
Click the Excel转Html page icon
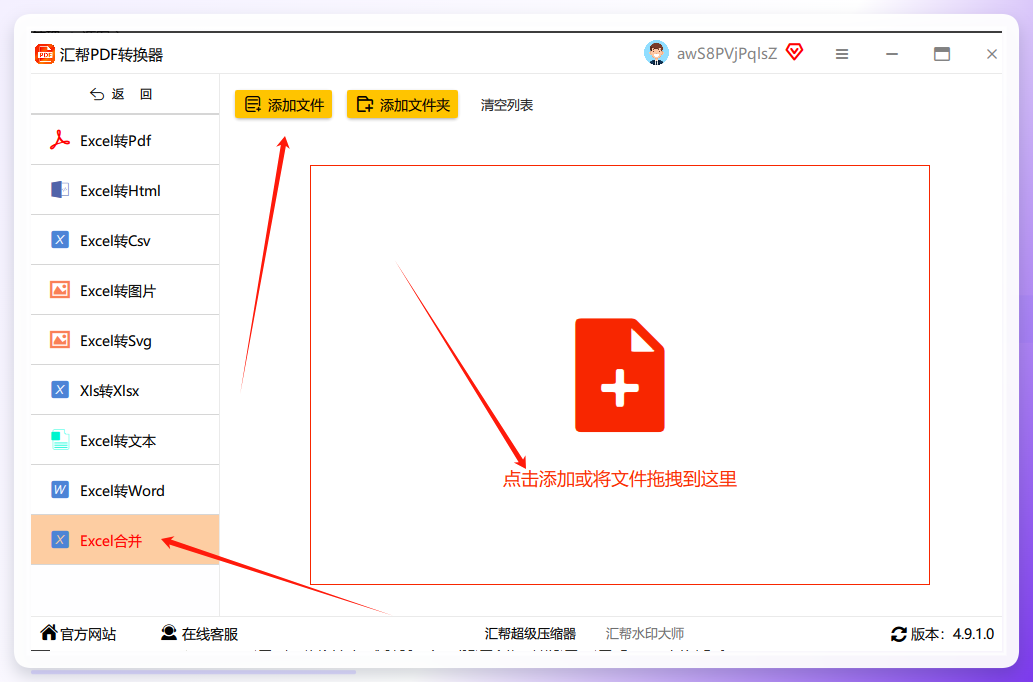pos(60,190)
